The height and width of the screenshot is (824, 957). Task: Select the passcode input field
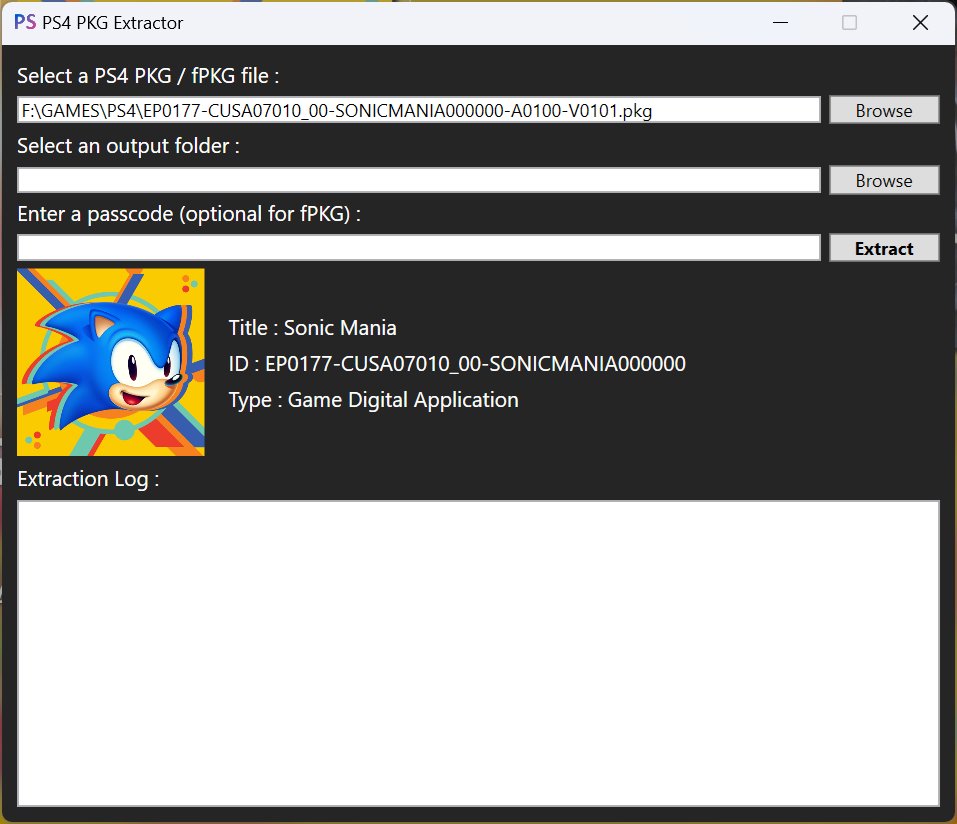click(418, 248)
